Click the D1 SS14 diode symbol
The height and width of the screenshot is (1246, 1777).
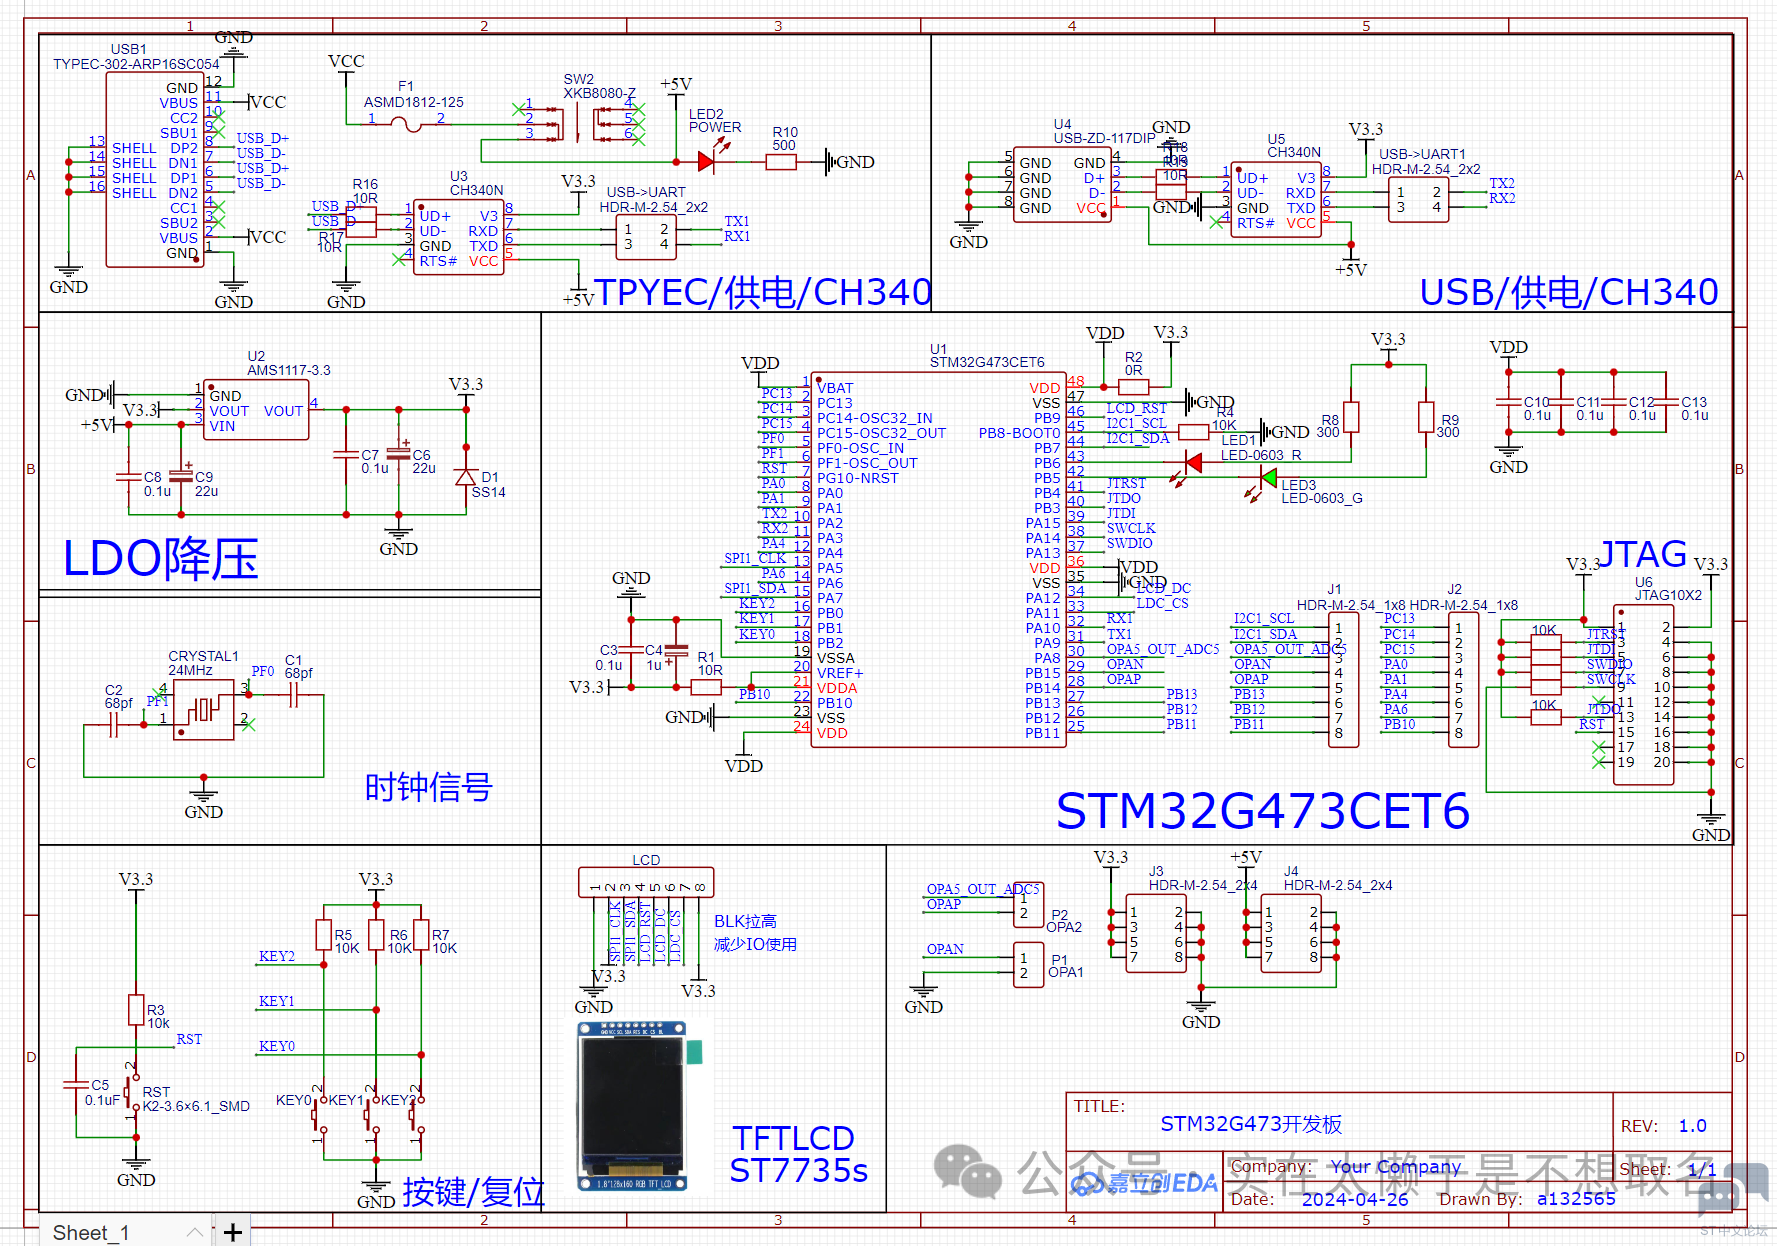(465, 477)
